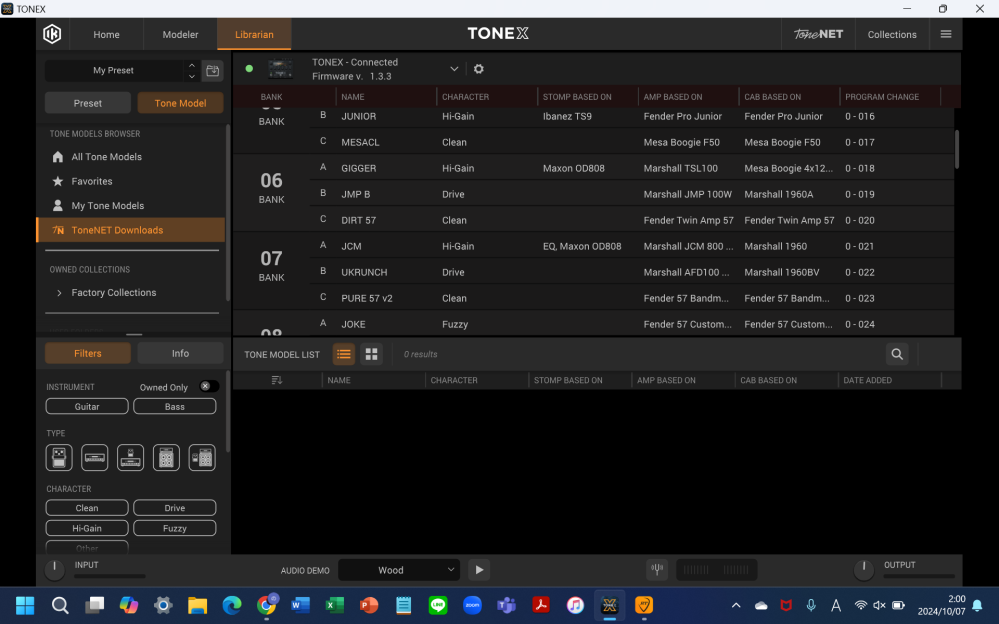Switch to the Modeler tab
Viewport: 999px width, 624px height.
pos(179,33)
